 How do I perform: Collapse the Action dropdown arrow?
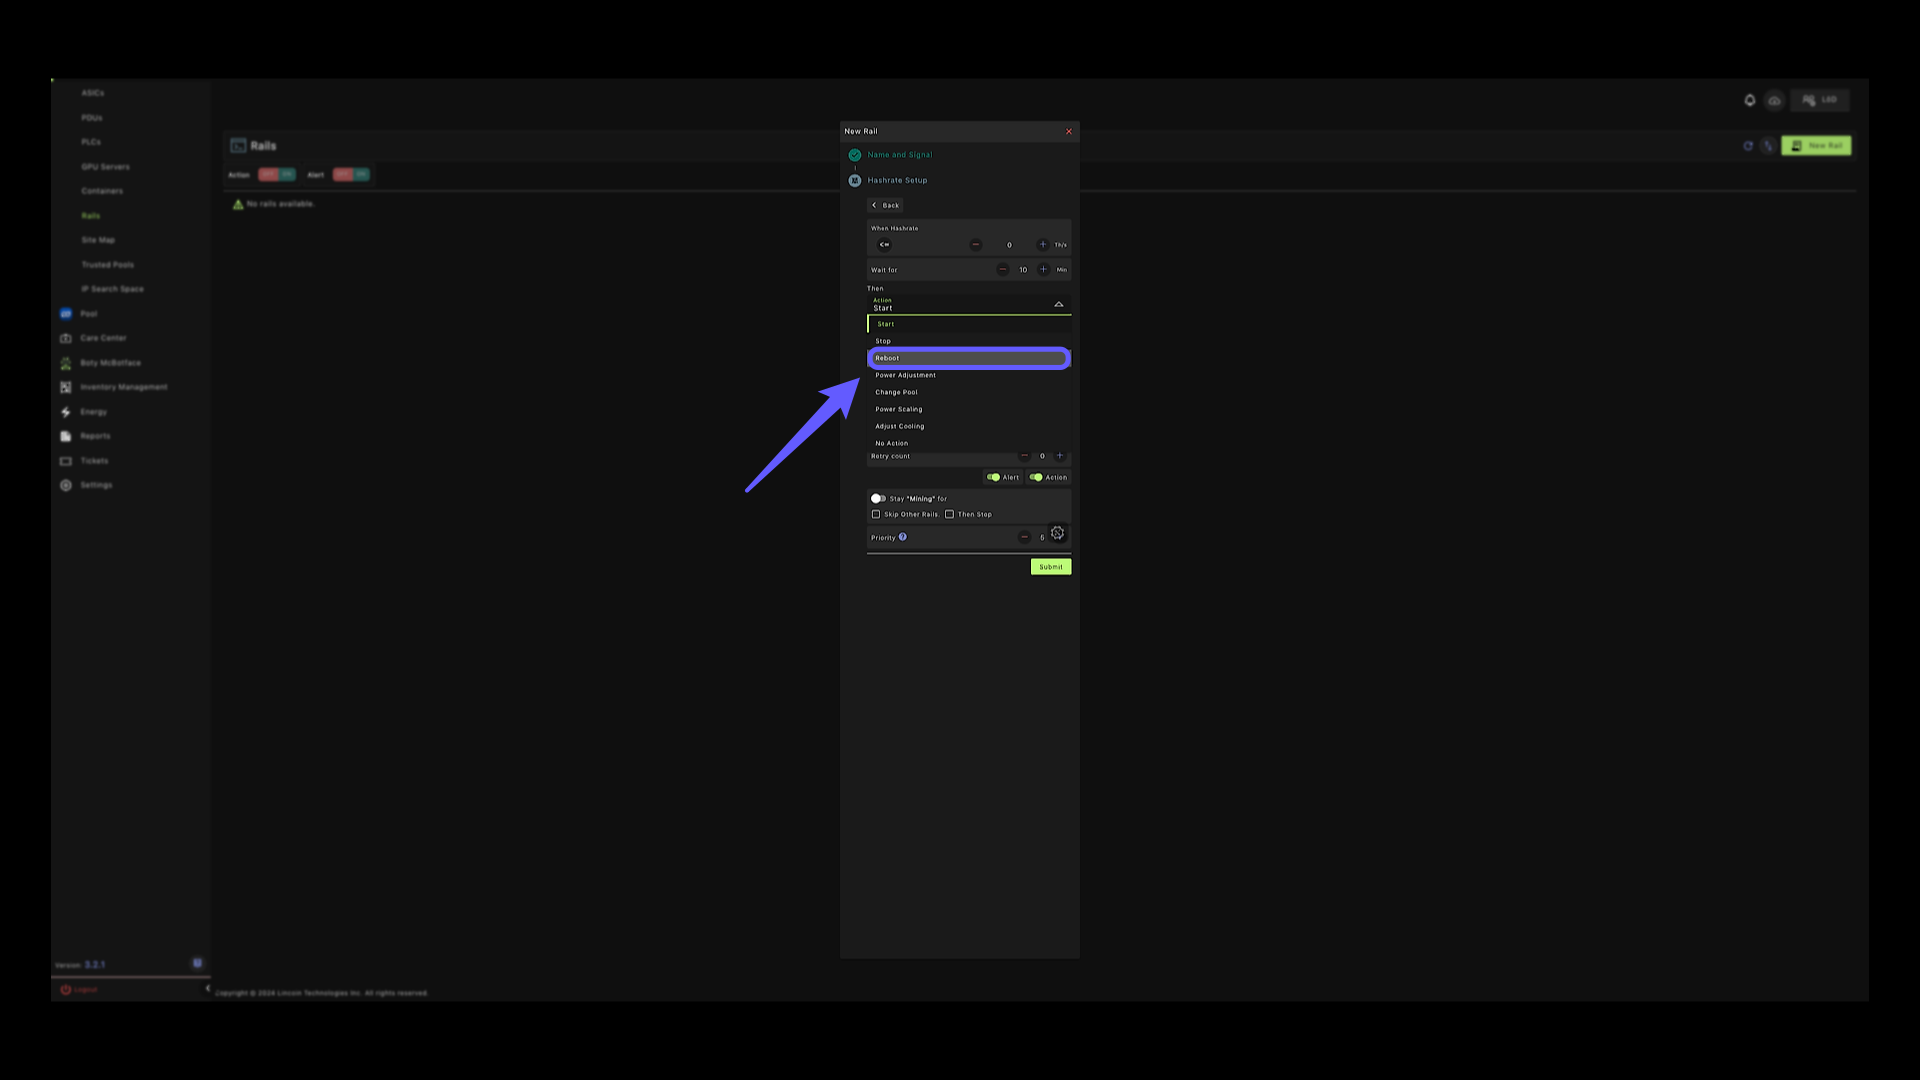pyautogui.click(x=1058, y=304)
